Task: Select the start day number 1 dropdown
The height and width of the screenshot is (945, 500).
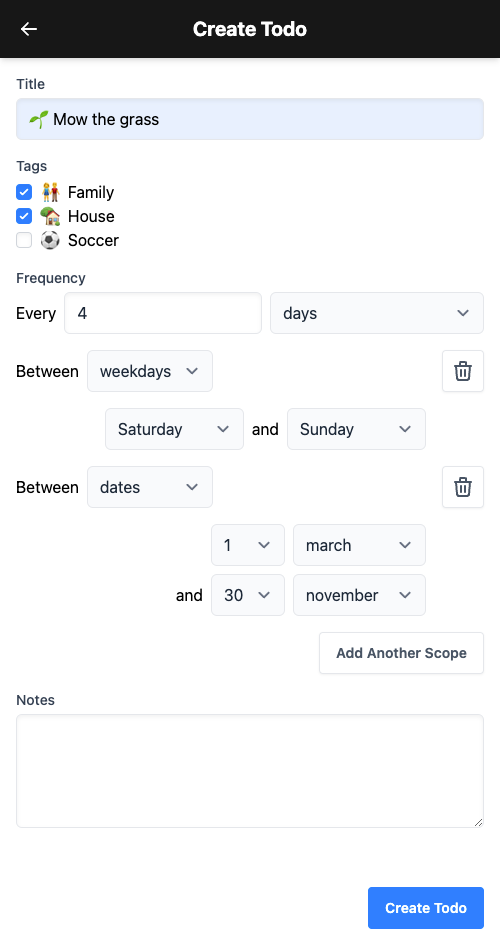Action: (x=248, y=545)
